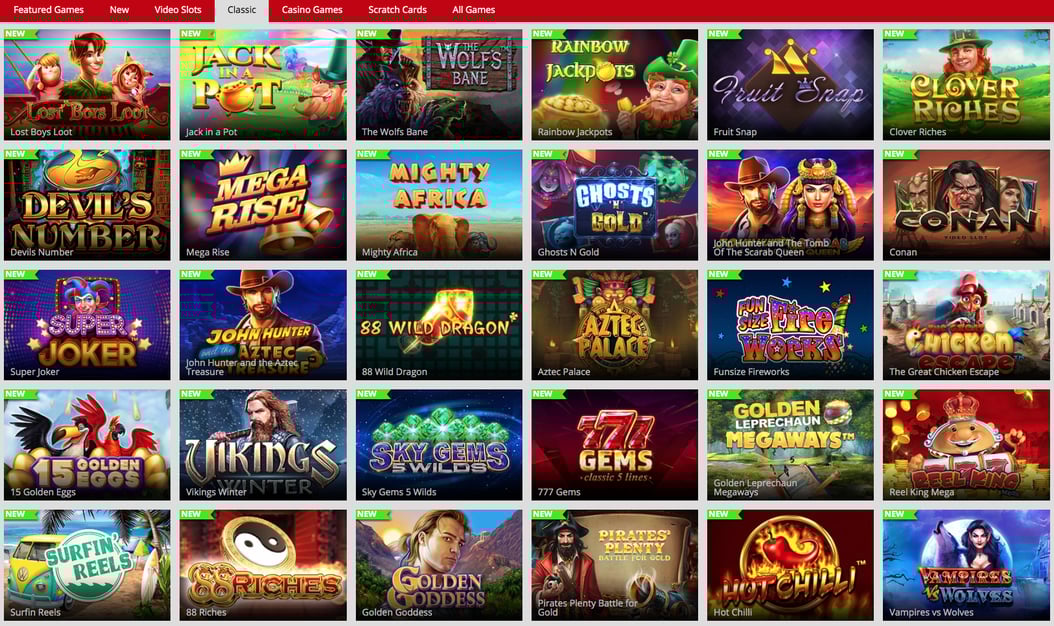
Task: Launch the 777 Gems slot
Action: [x=614, y=445]
